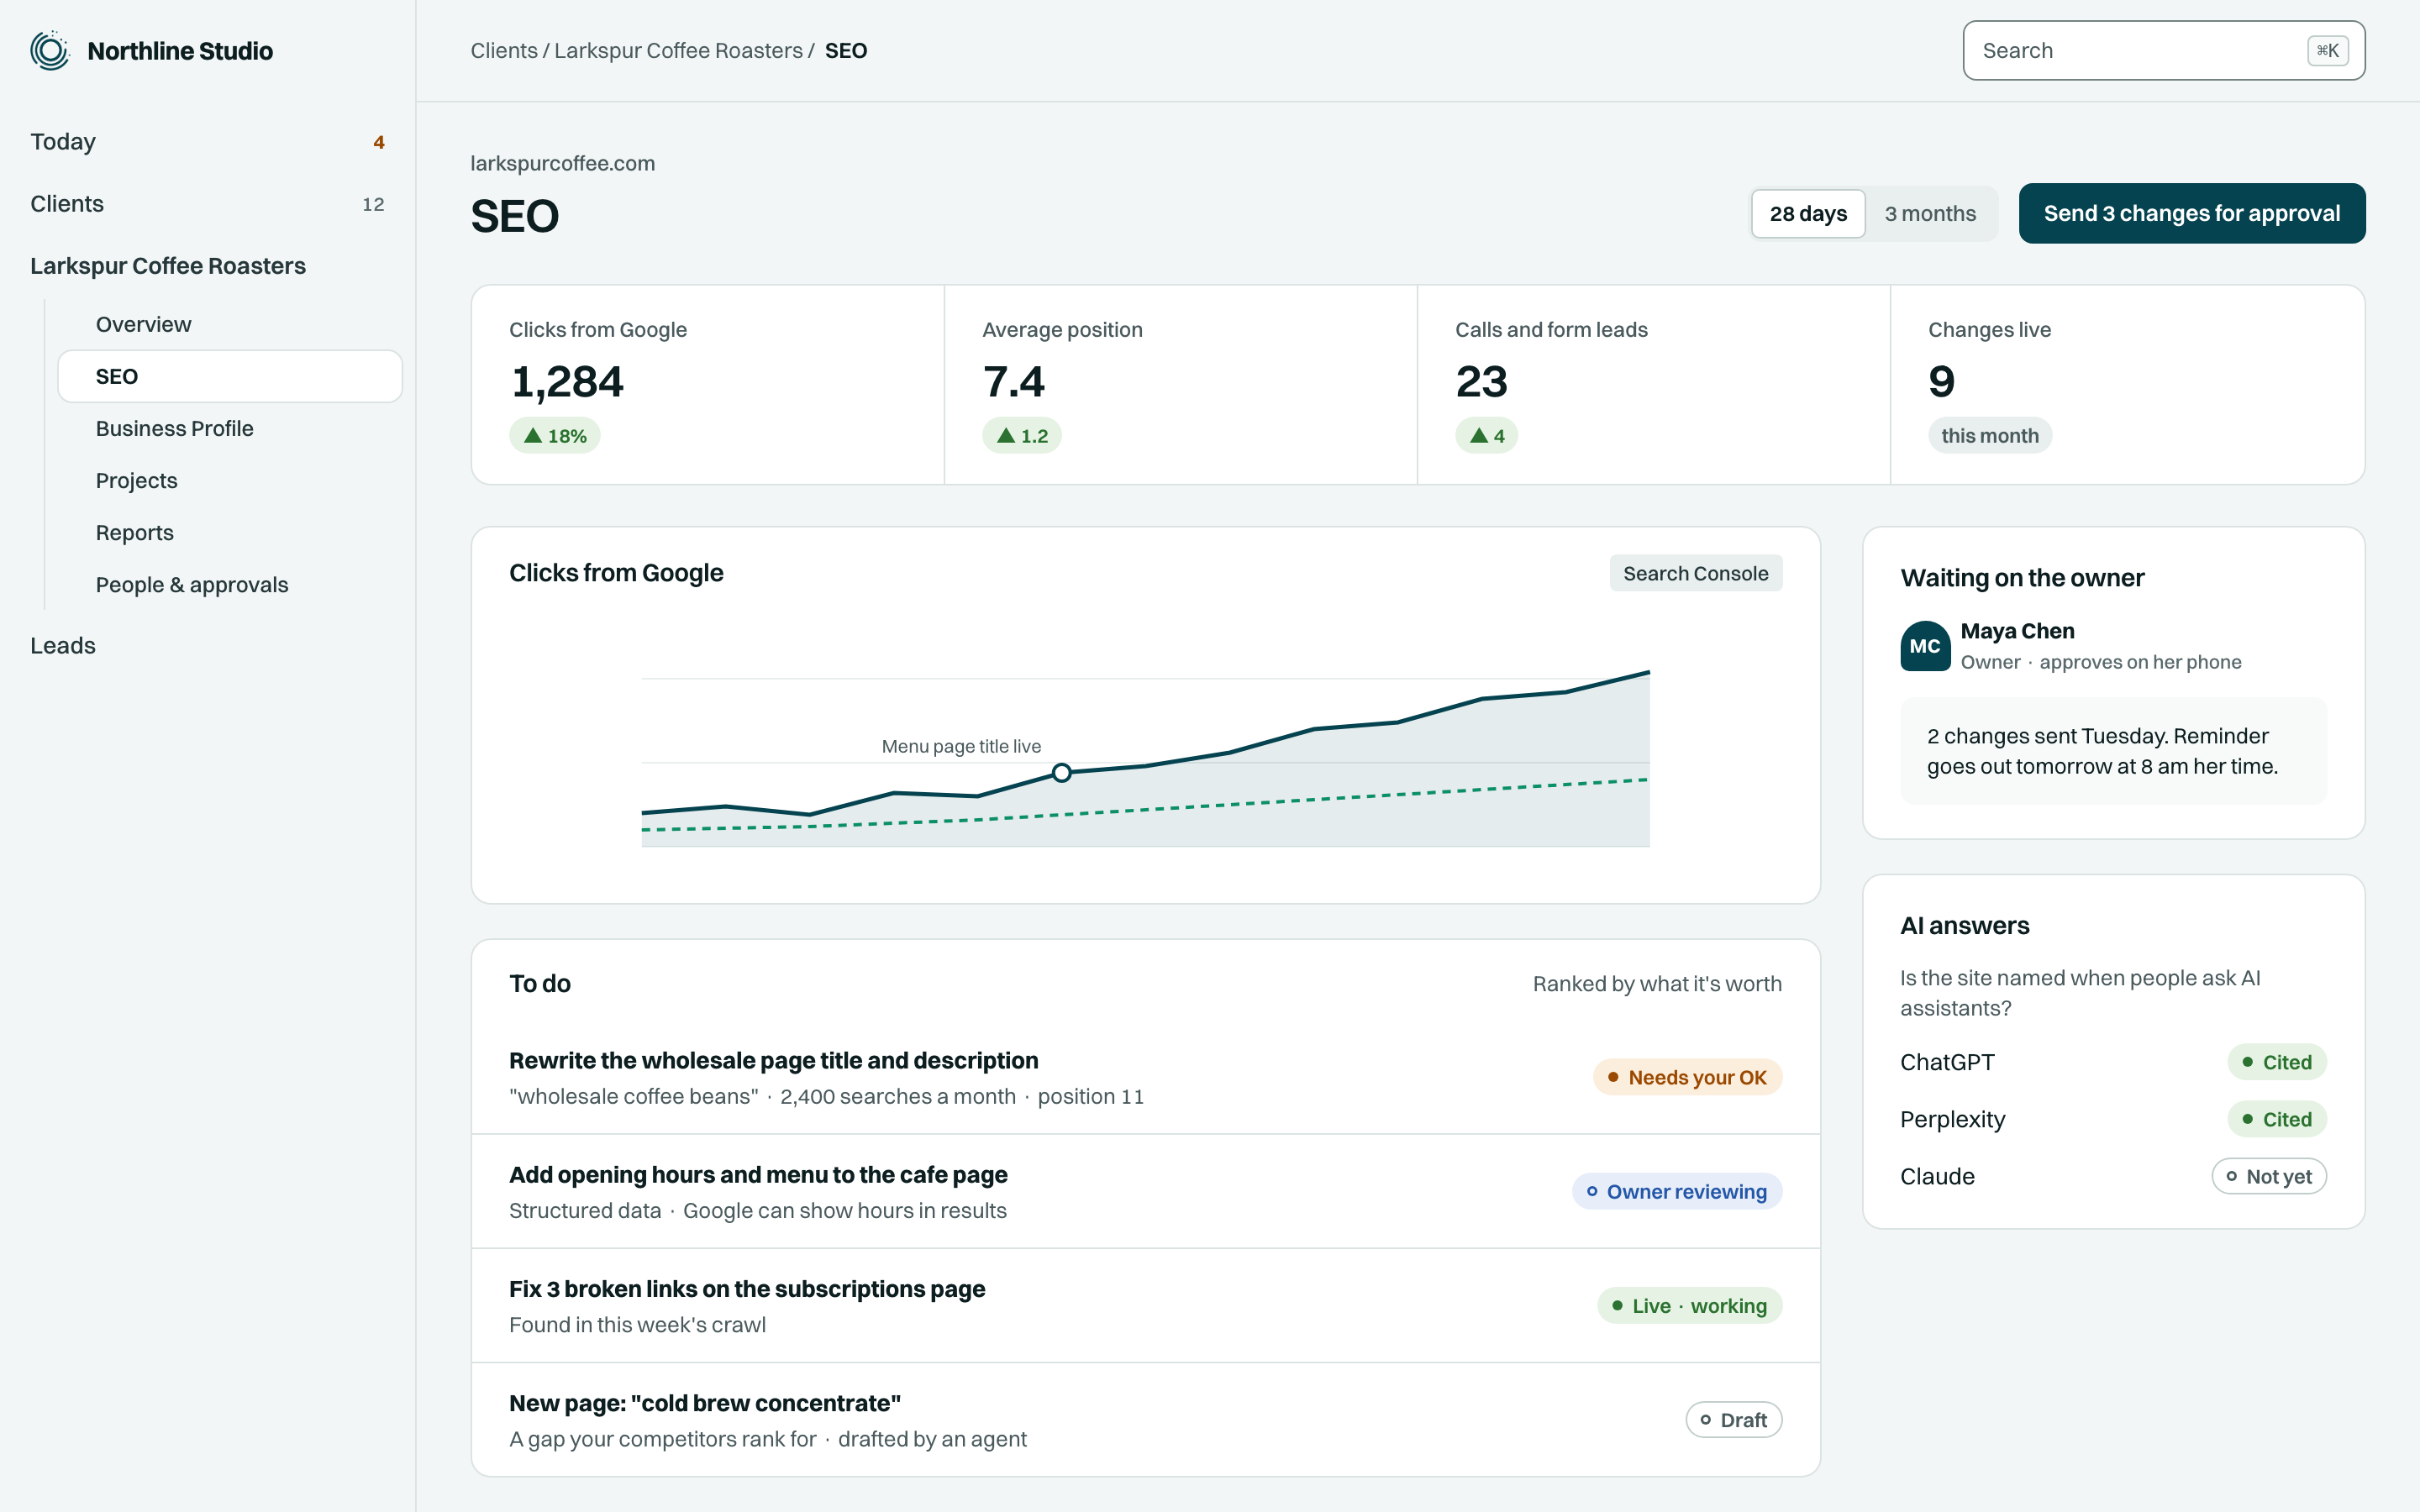
Task: Click the Perplexity row label
Action: [x=1952, y=1119]
